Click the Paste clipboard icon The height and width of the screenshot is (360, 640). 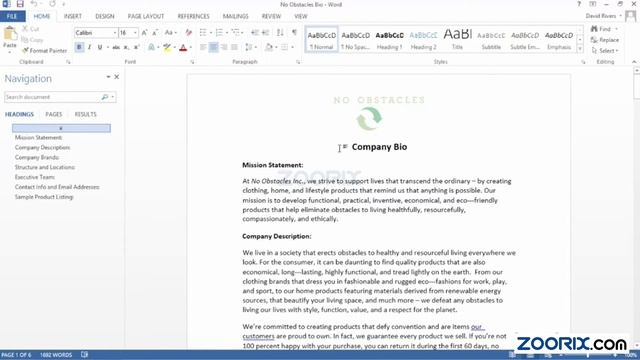coord(10,33)
